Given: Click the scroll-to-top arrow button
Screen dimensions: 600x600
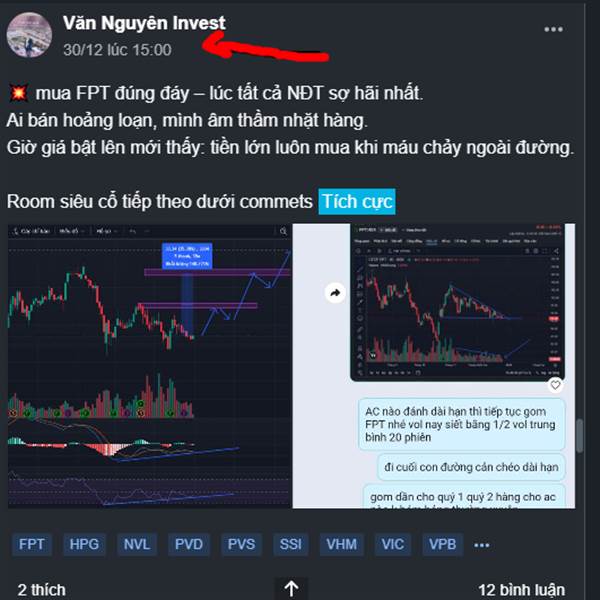Looking at the screenshot, I should 291,588.
